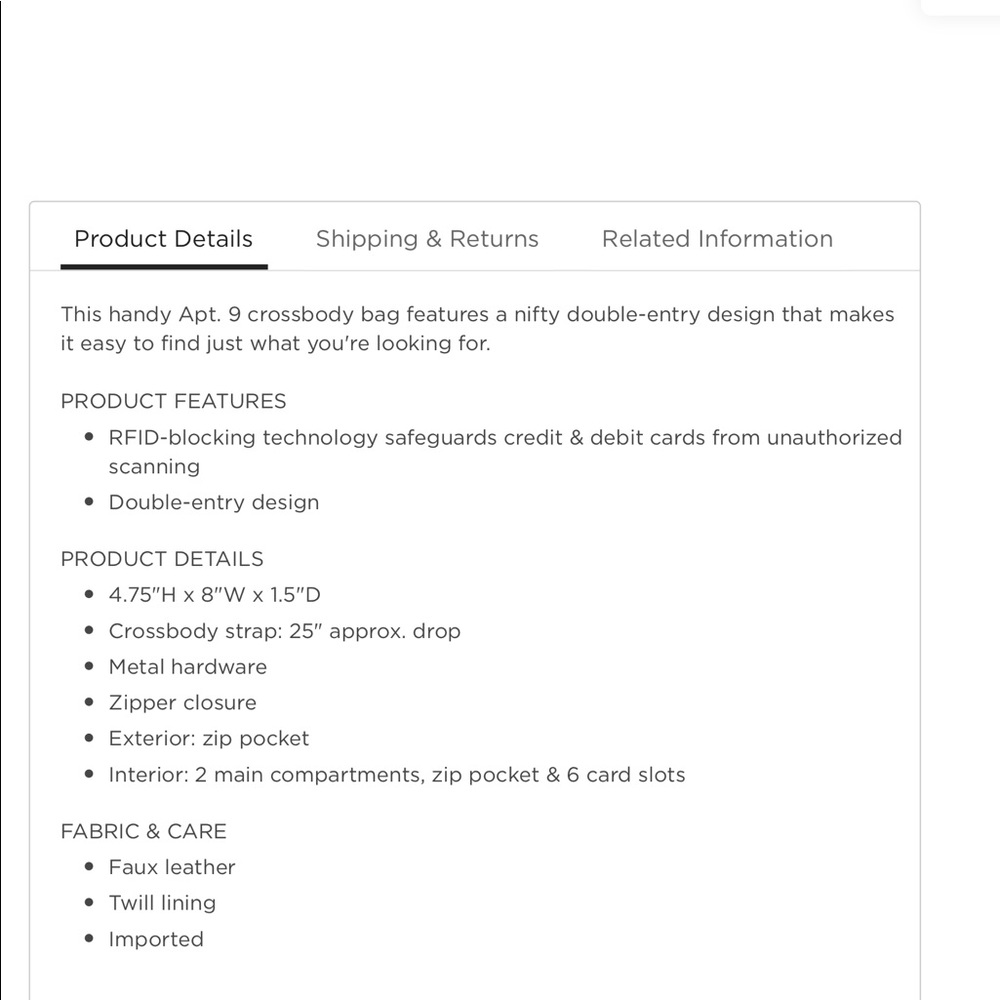The height and width of the screenshot is (1000, 1000).
Task: Click the Twill lining list item
Action: [162, 903]
